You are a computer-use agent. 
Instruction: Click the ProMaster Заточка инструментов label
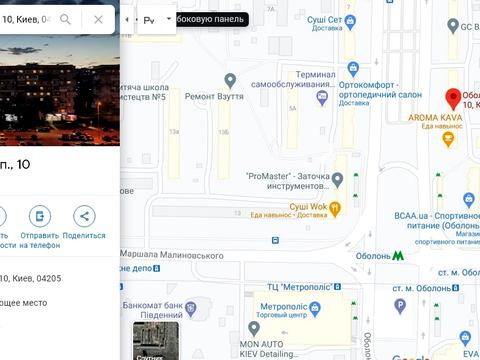[288, 181]
